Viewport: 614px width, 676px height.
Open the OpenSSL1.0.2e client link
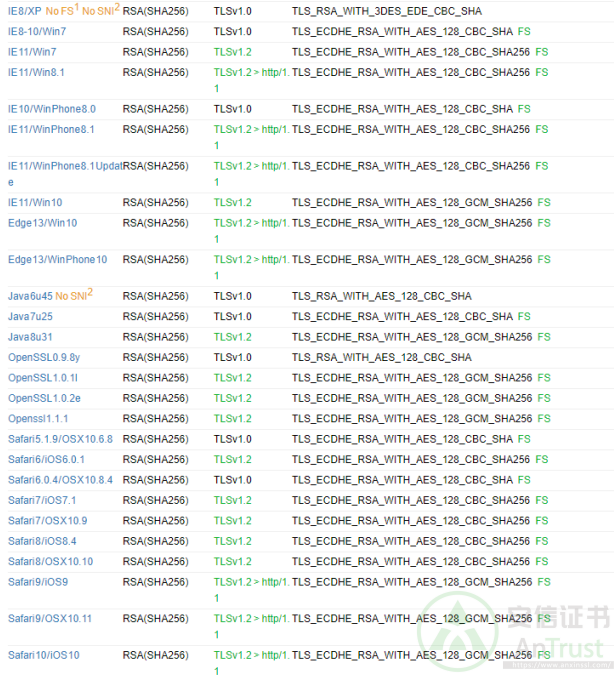44,398
